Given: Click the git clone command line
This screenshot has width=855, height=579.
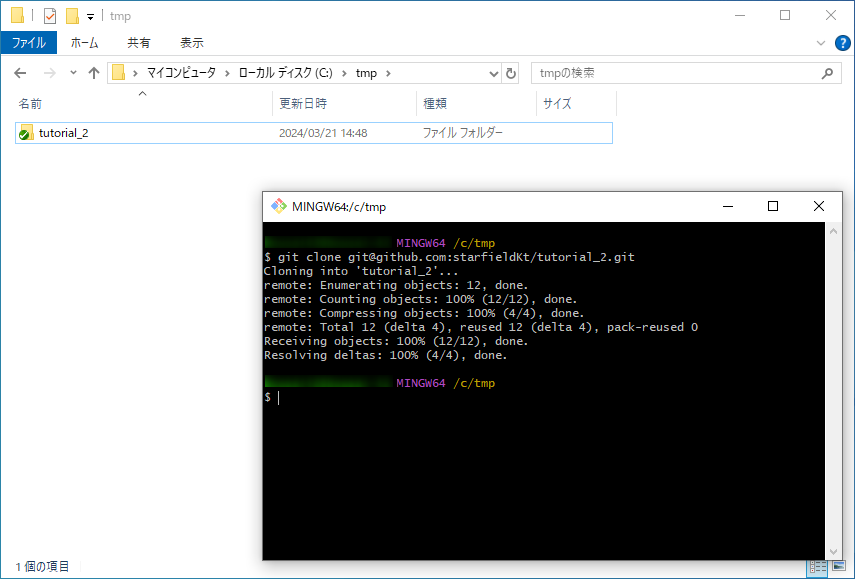Looking at the screenshot, I should (x=449, y=257).
